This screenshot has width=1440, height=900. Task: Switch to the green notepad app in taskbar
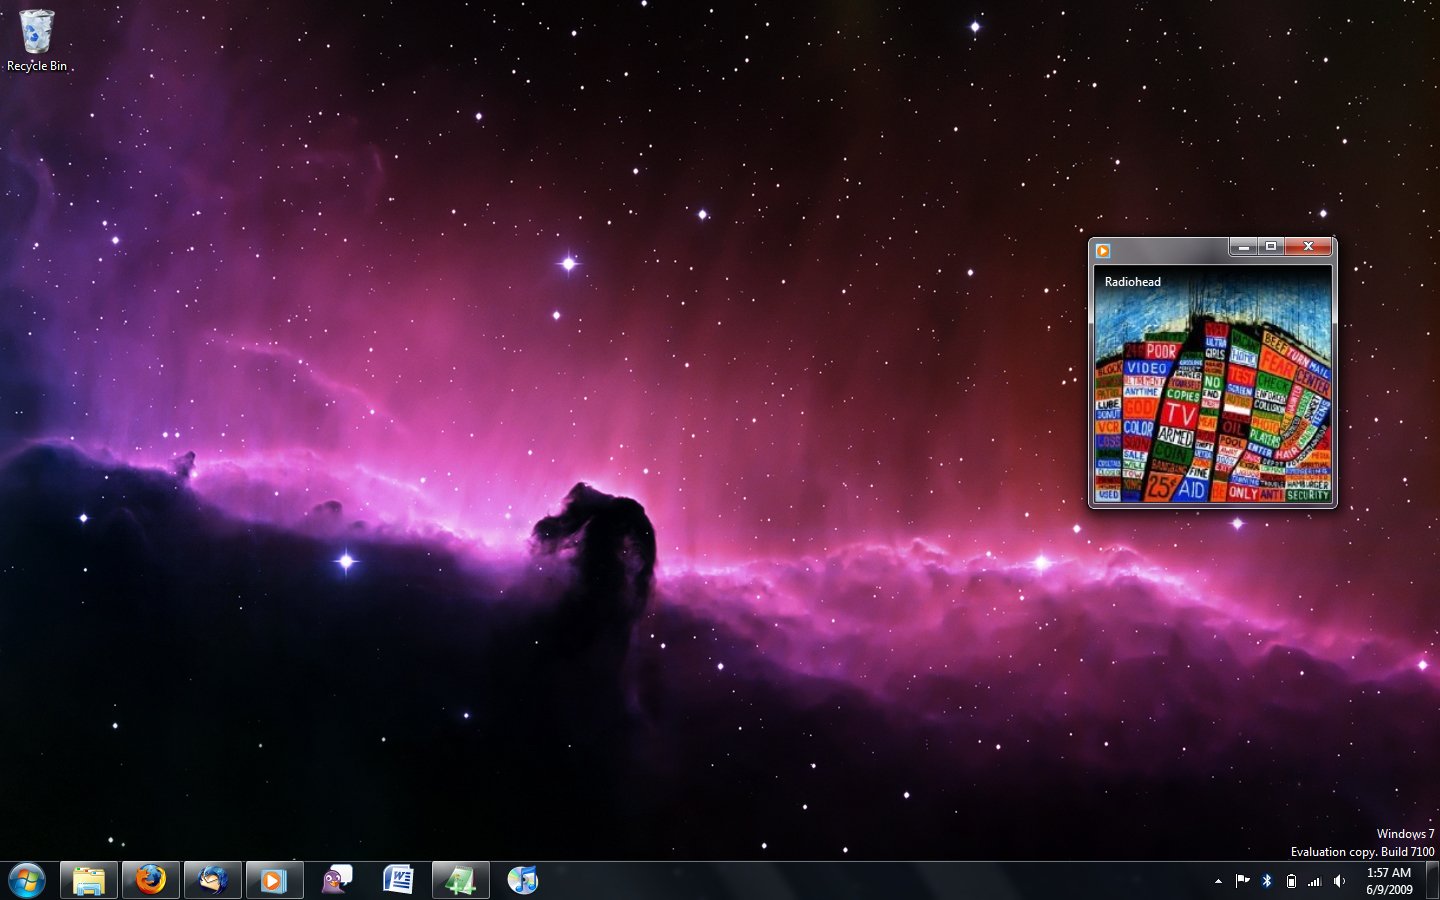[x=460, y=881]
